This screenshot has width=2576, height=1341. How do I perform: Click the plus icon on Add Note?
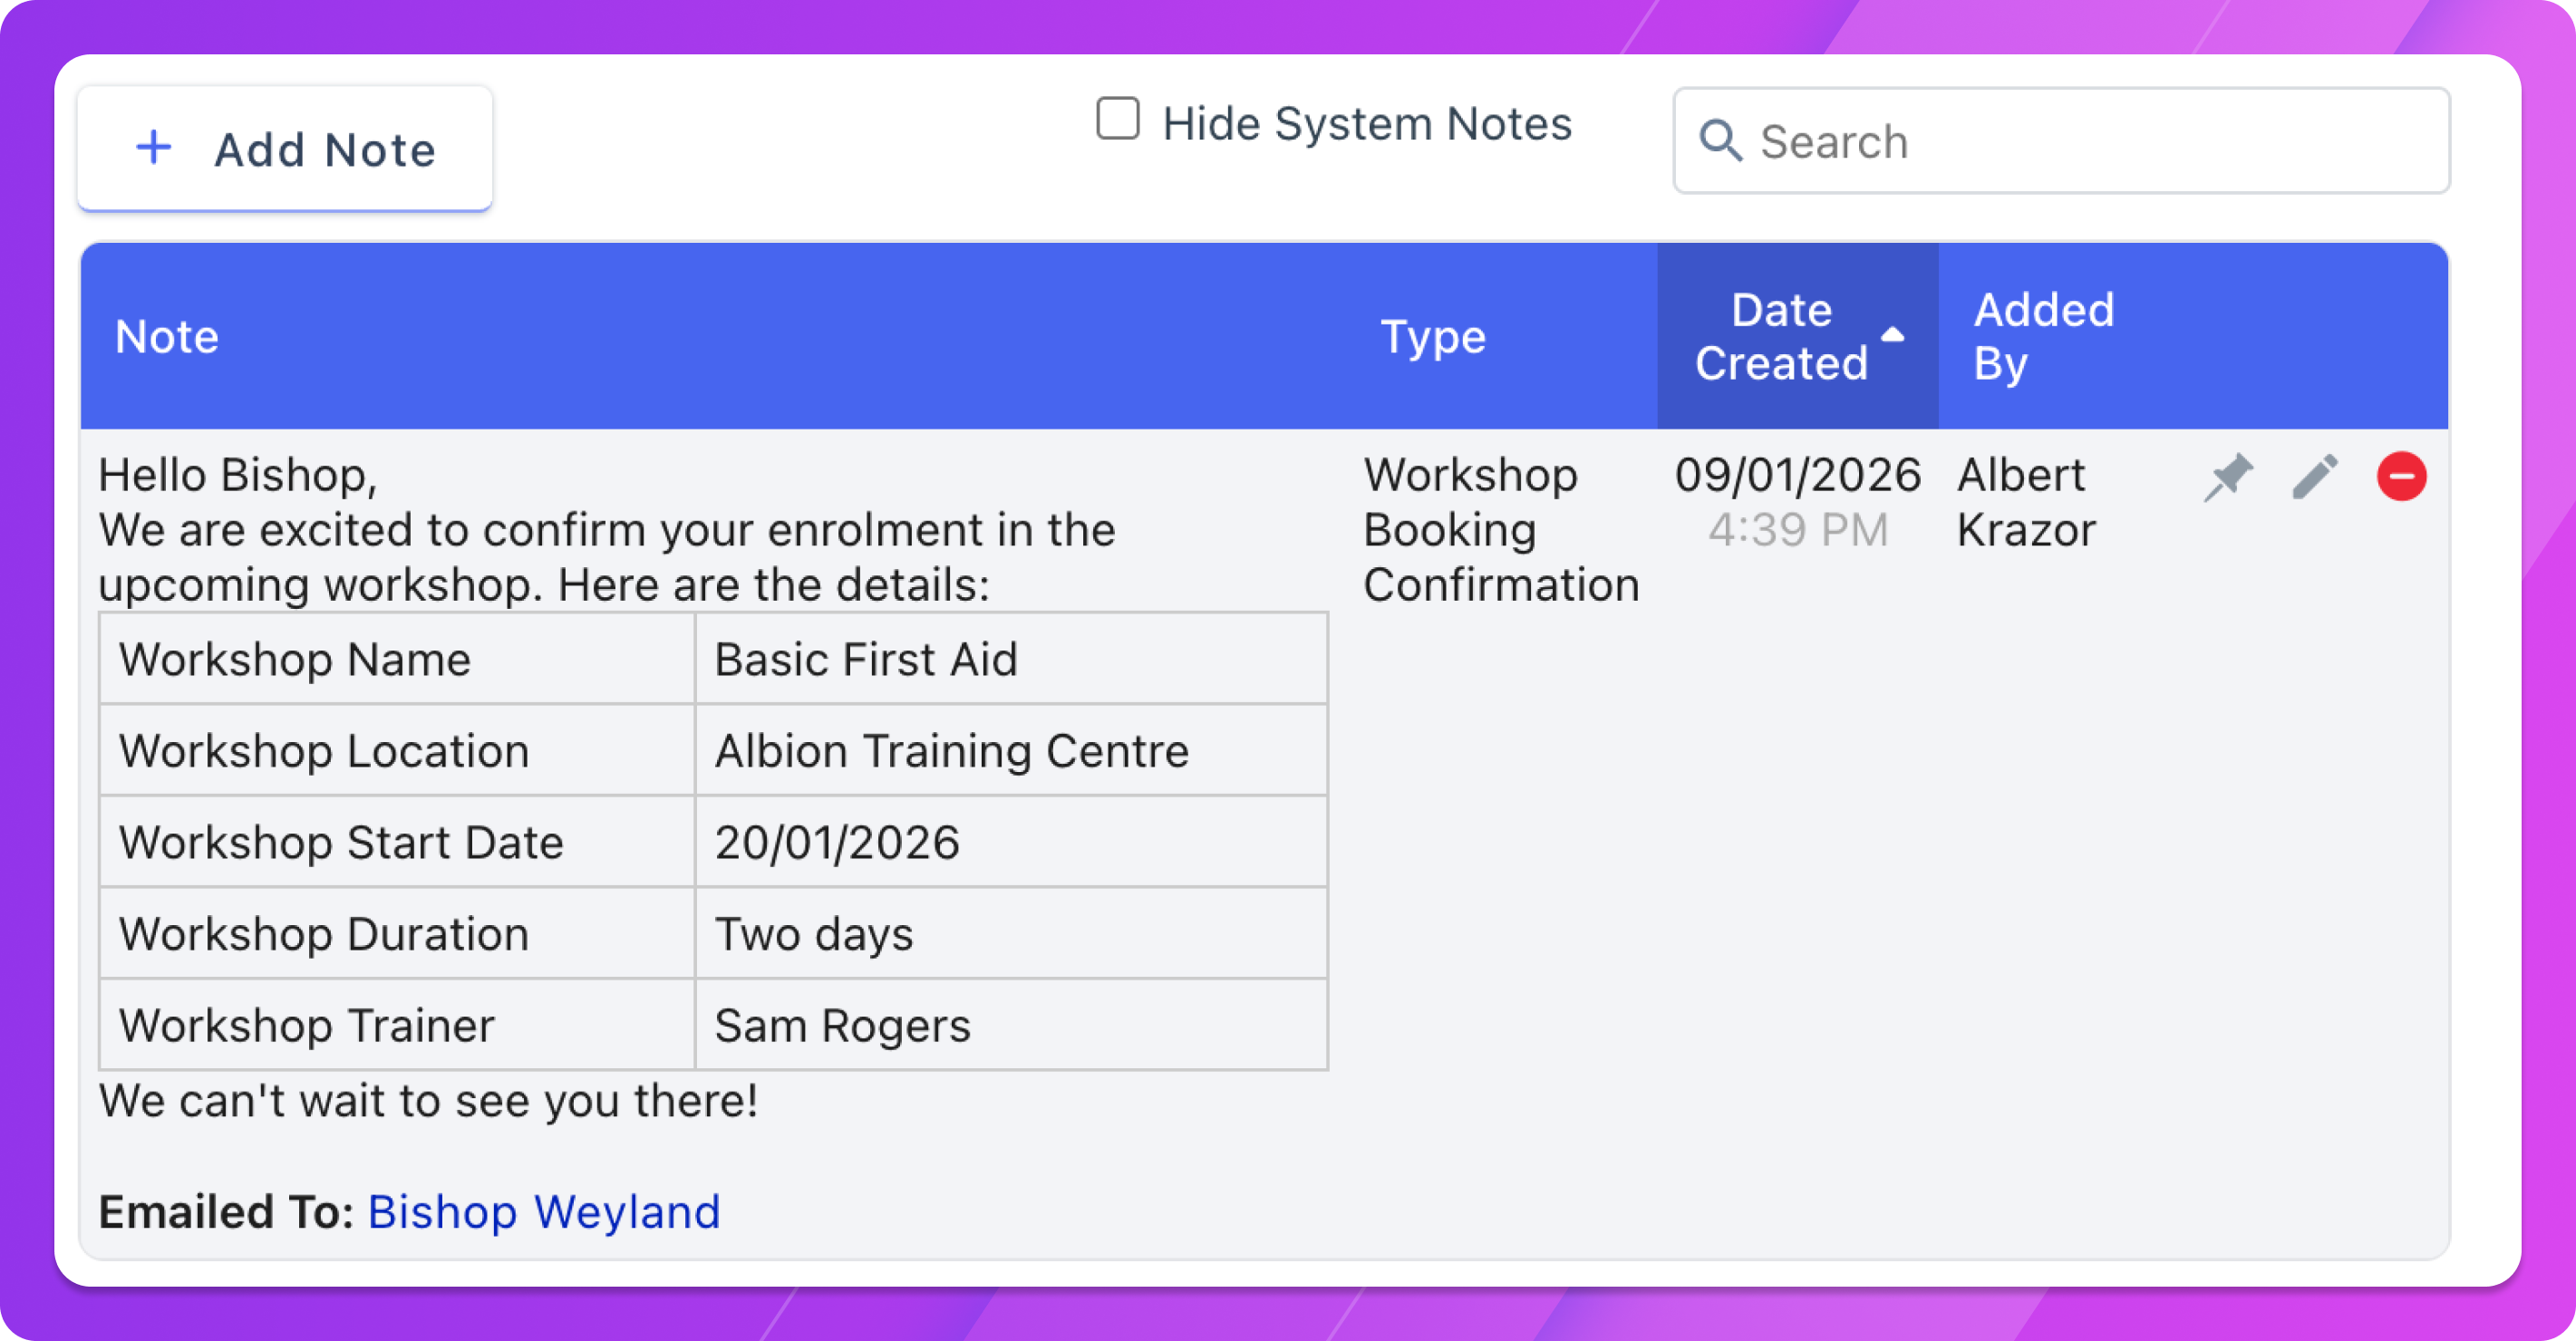pos(154,148)
